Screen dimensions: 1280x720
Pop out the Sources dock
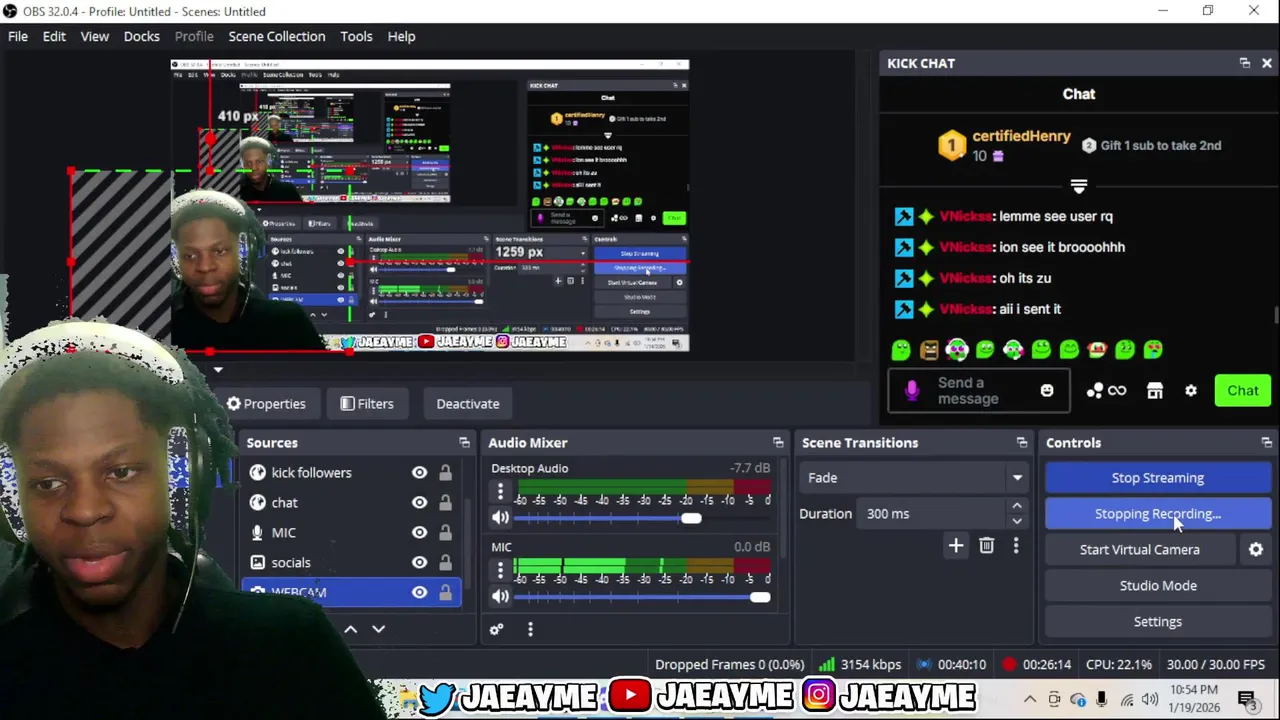click(464, 442)
